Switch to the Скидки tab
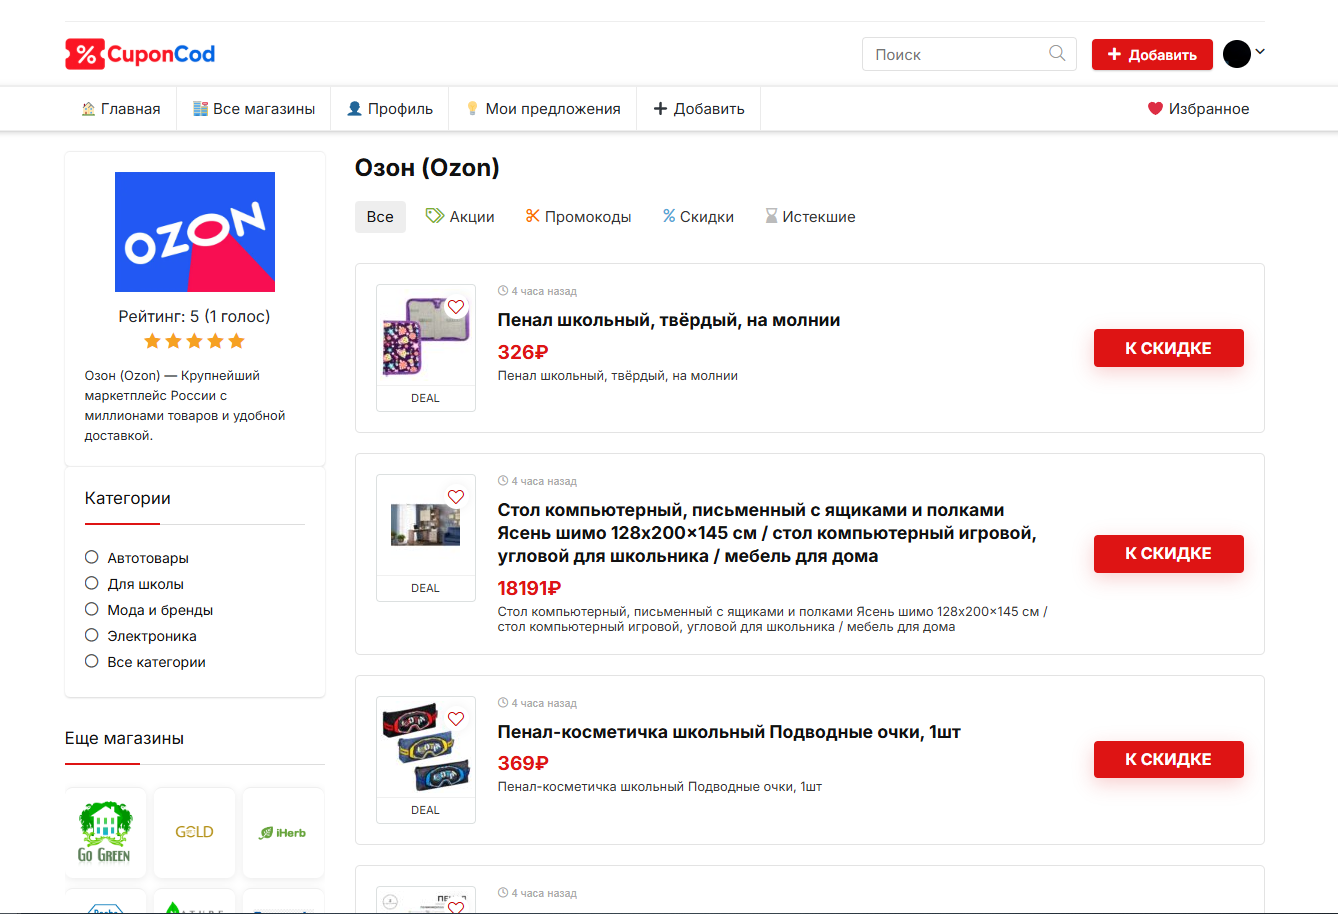The height and width of the screenshot is (914, 1338). click(698, 217)
